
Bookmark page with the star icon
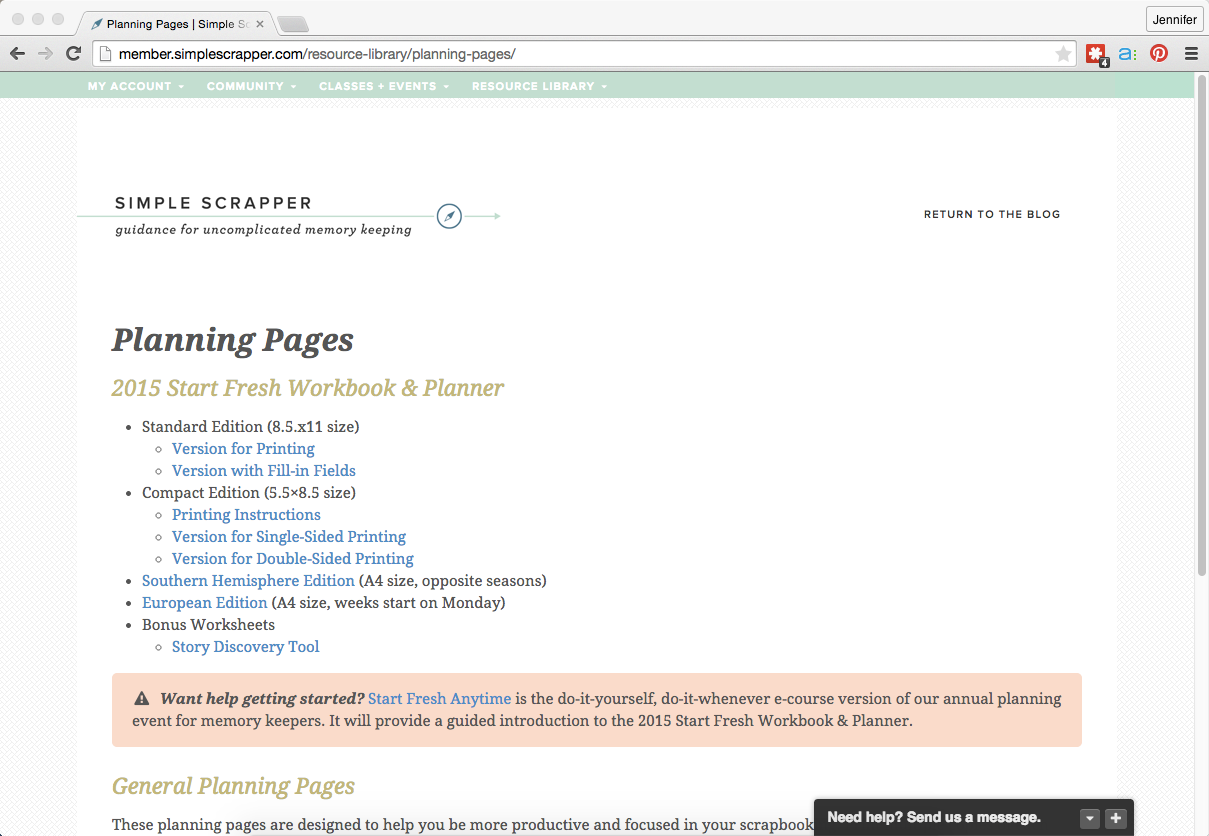[1063, 54]
